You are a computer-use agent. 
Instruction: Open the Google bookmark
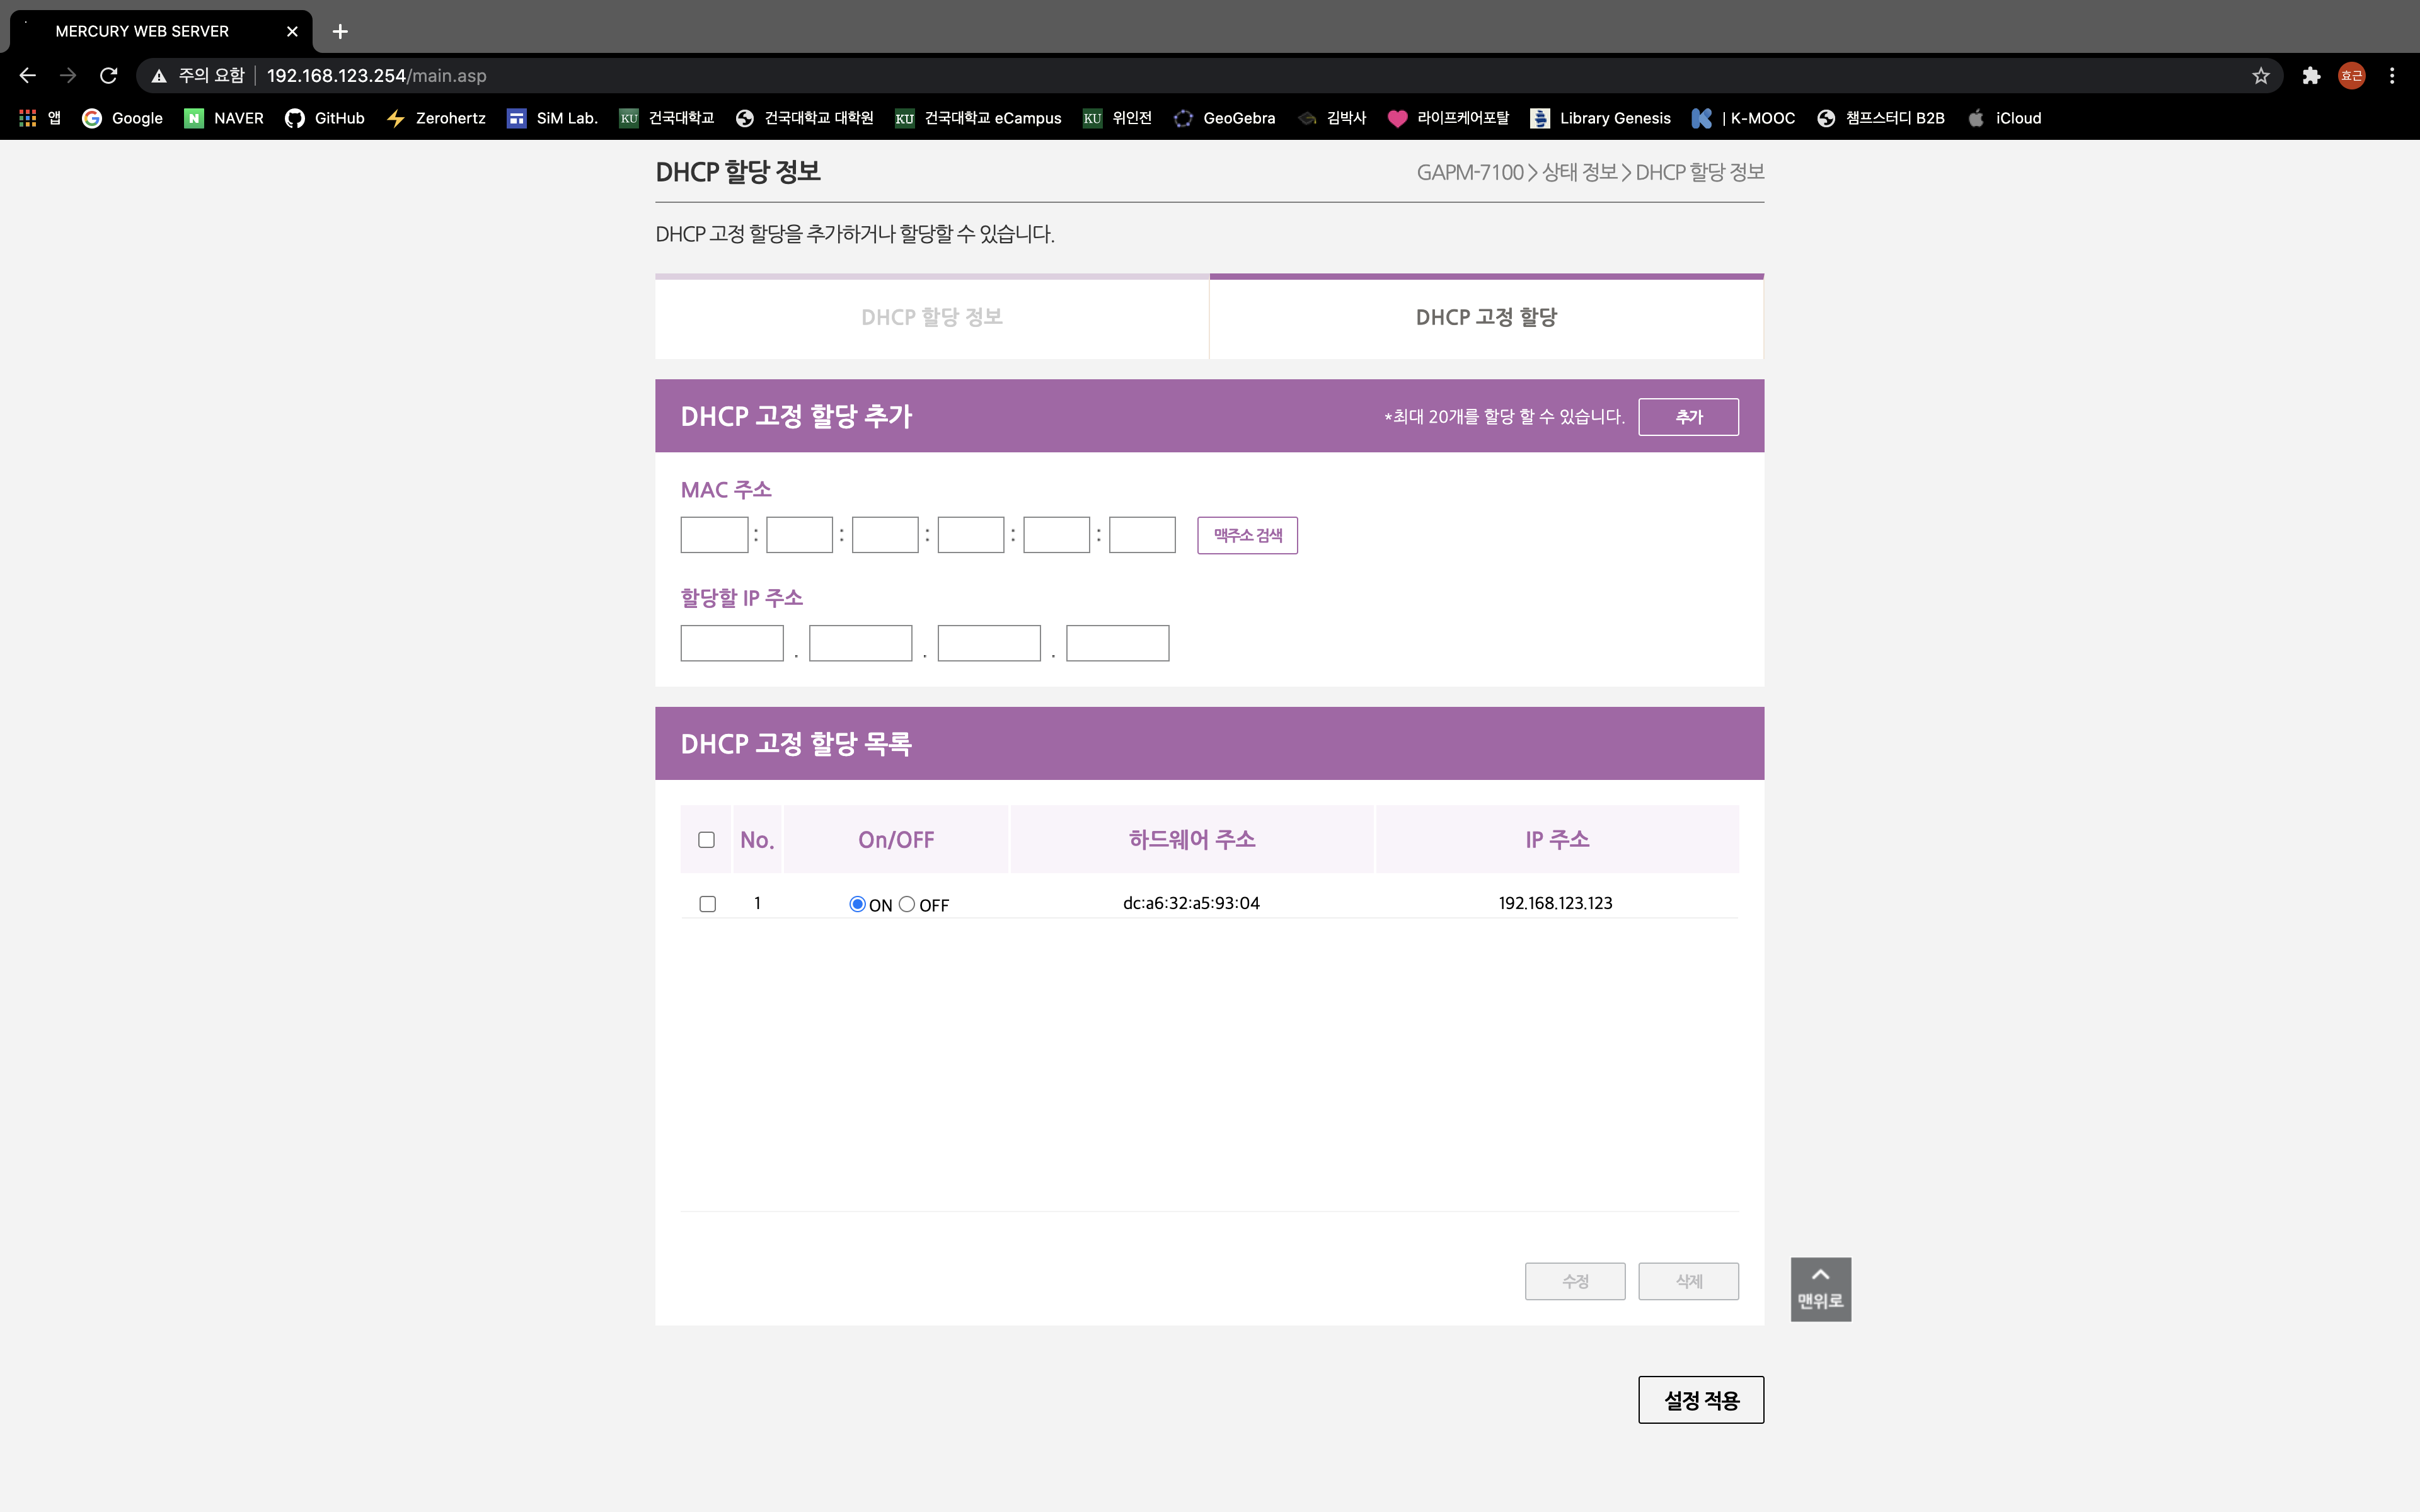pyautogui.click(x=122, y=118)
